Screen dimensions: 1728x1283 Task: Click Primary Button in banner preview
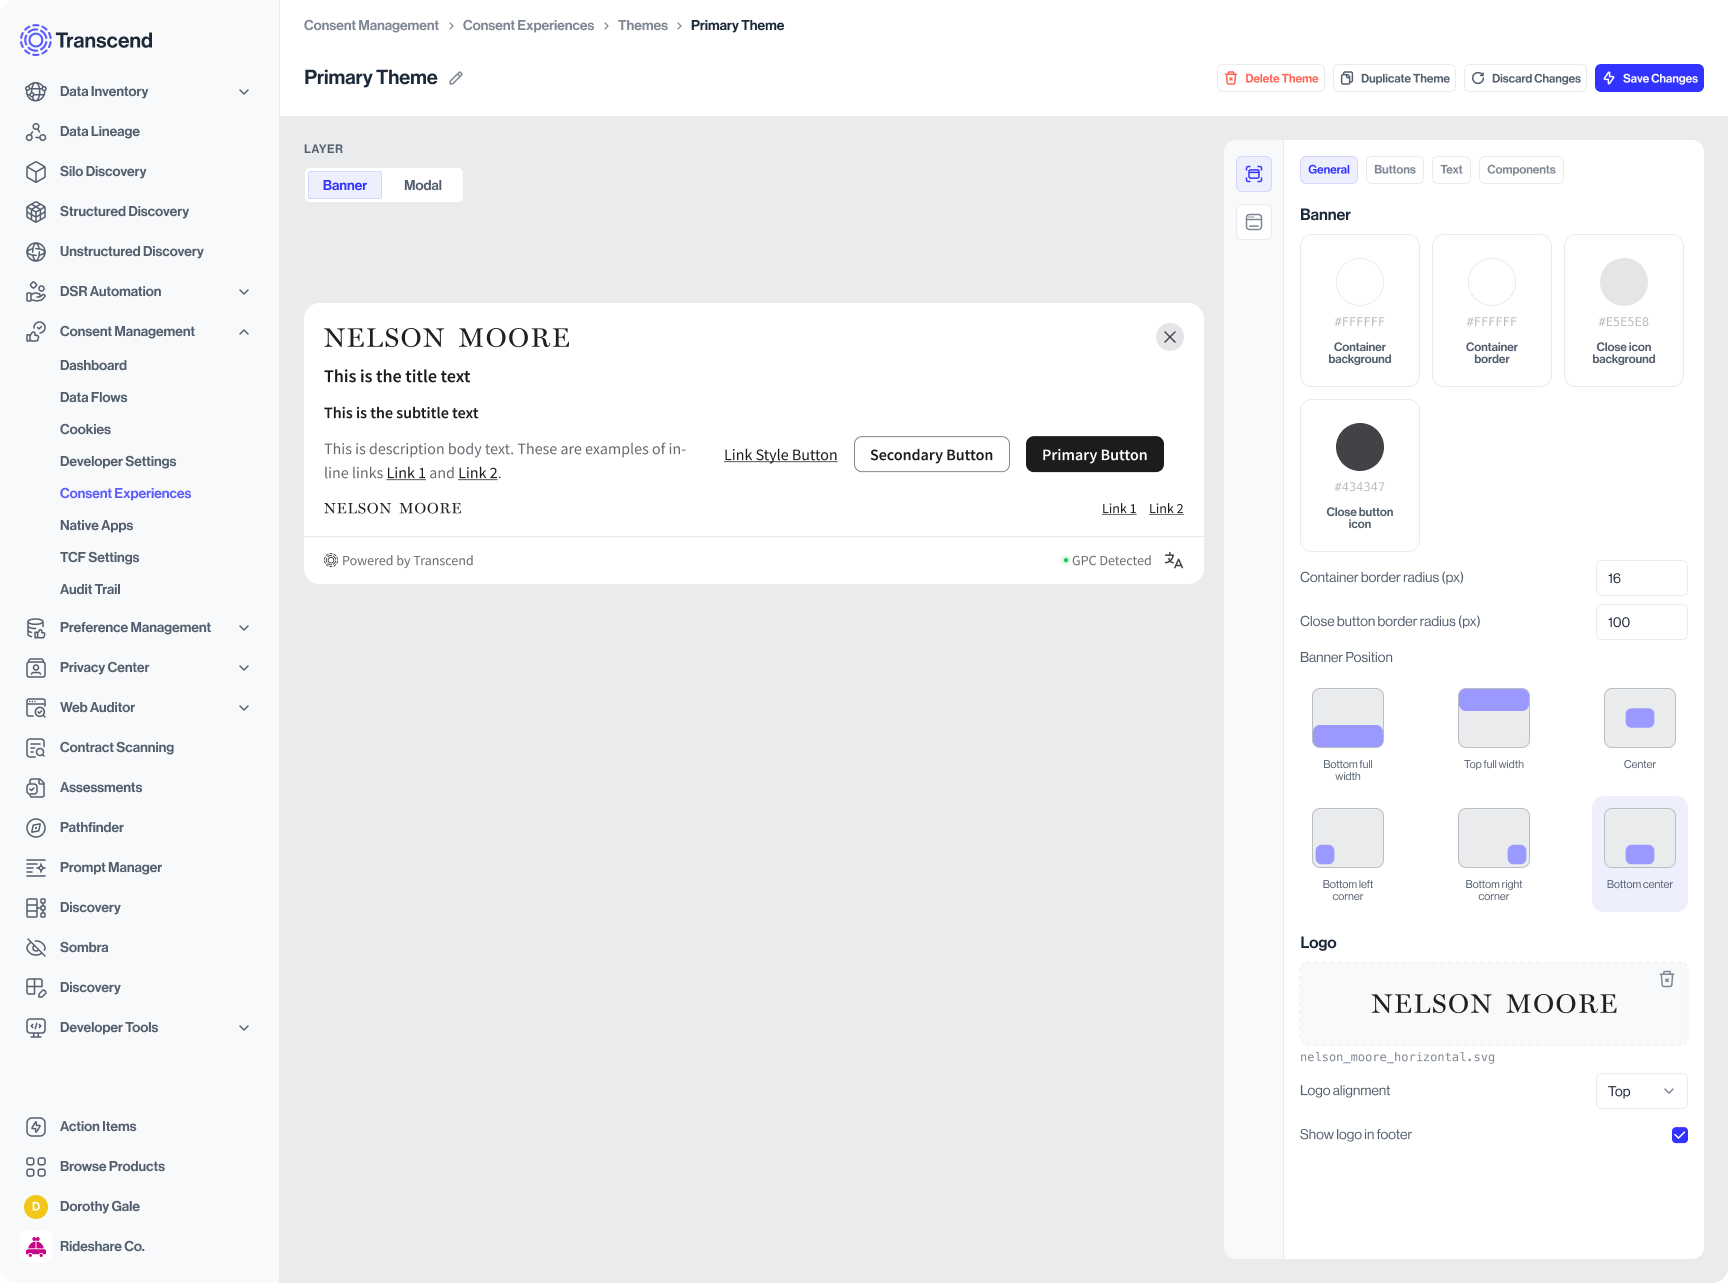click(x=1095, y=455)
